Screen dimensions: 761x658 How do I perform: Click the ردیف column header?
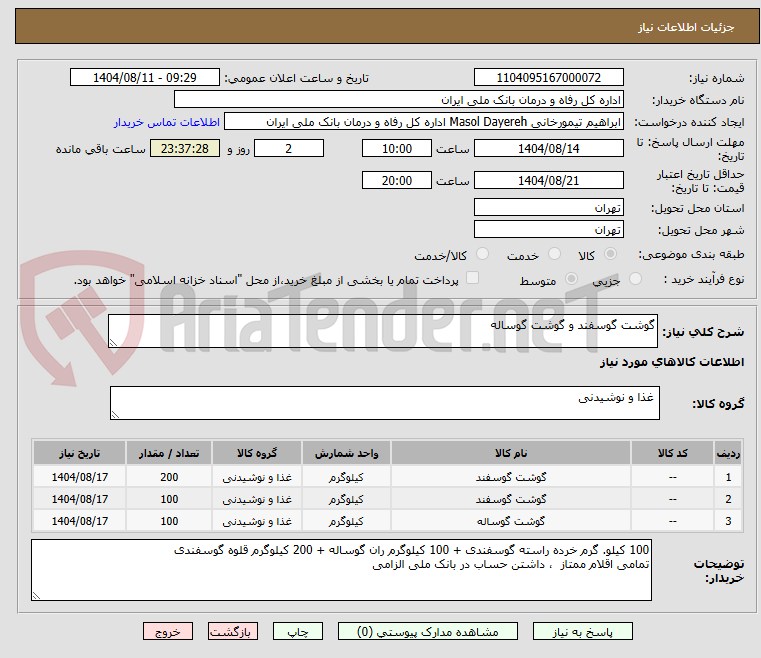click(x=728, y=453)
